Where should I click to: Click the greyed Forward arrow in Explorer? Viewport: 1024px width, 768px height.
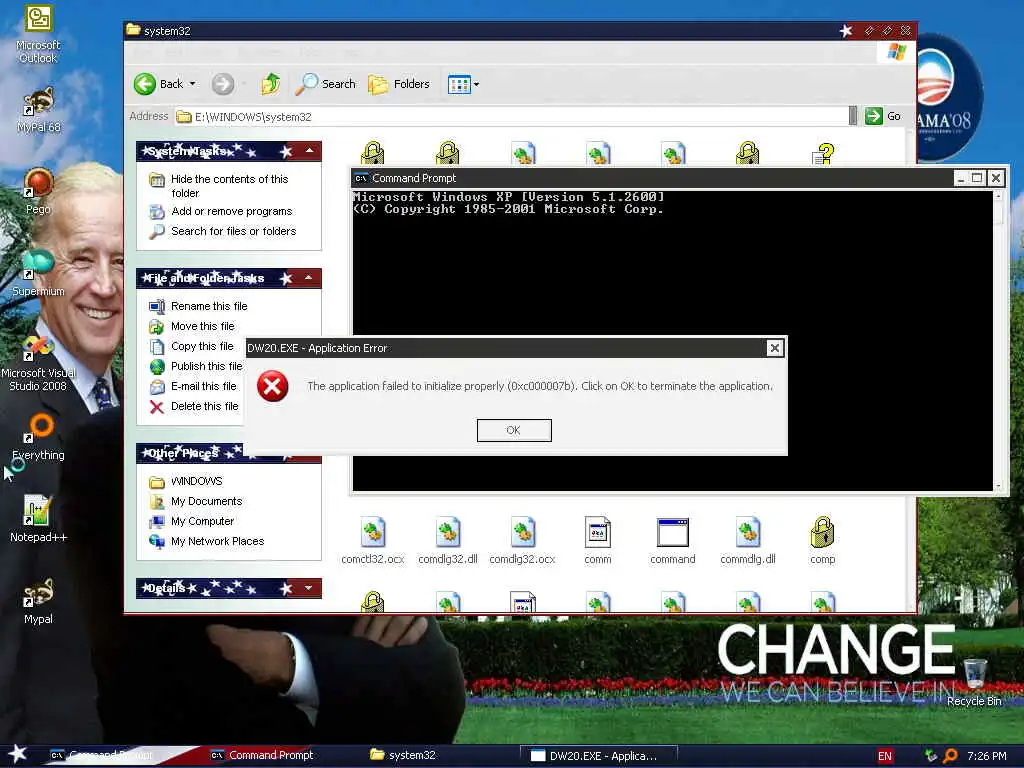point(223,84)
